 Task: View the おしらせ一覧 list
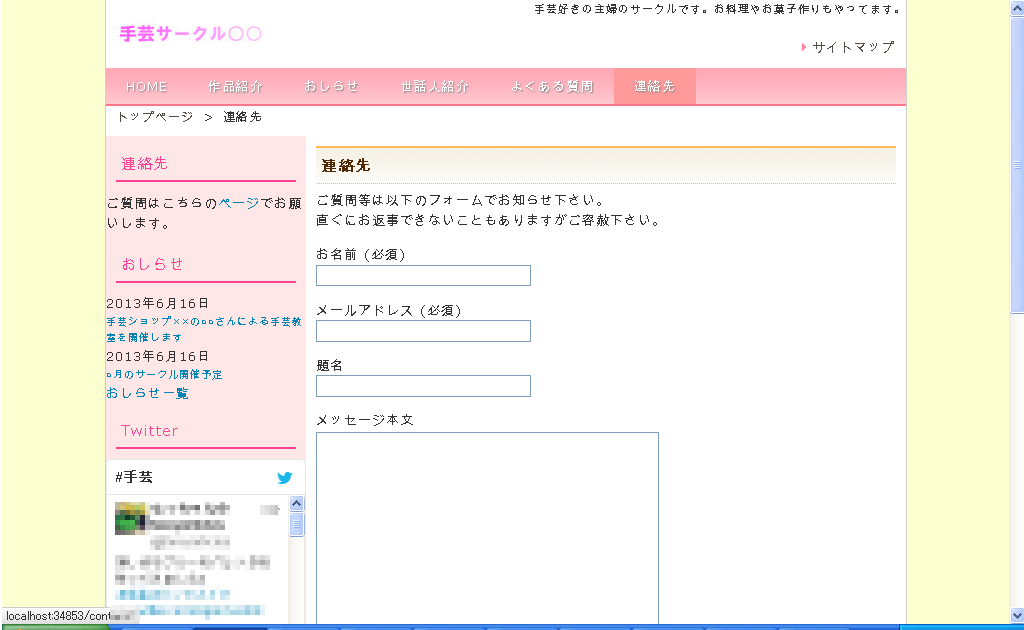coord(147,393)
